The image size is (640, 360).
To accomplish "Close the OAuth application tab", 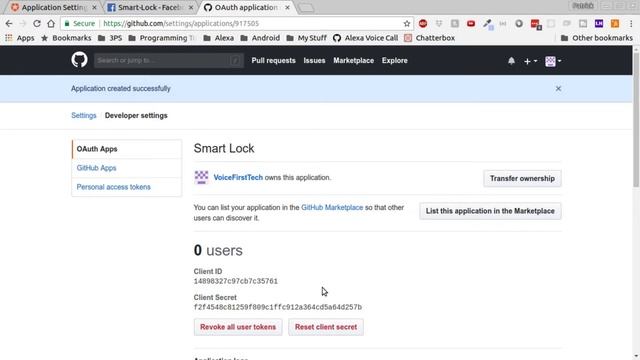I will tap(287, 7).
